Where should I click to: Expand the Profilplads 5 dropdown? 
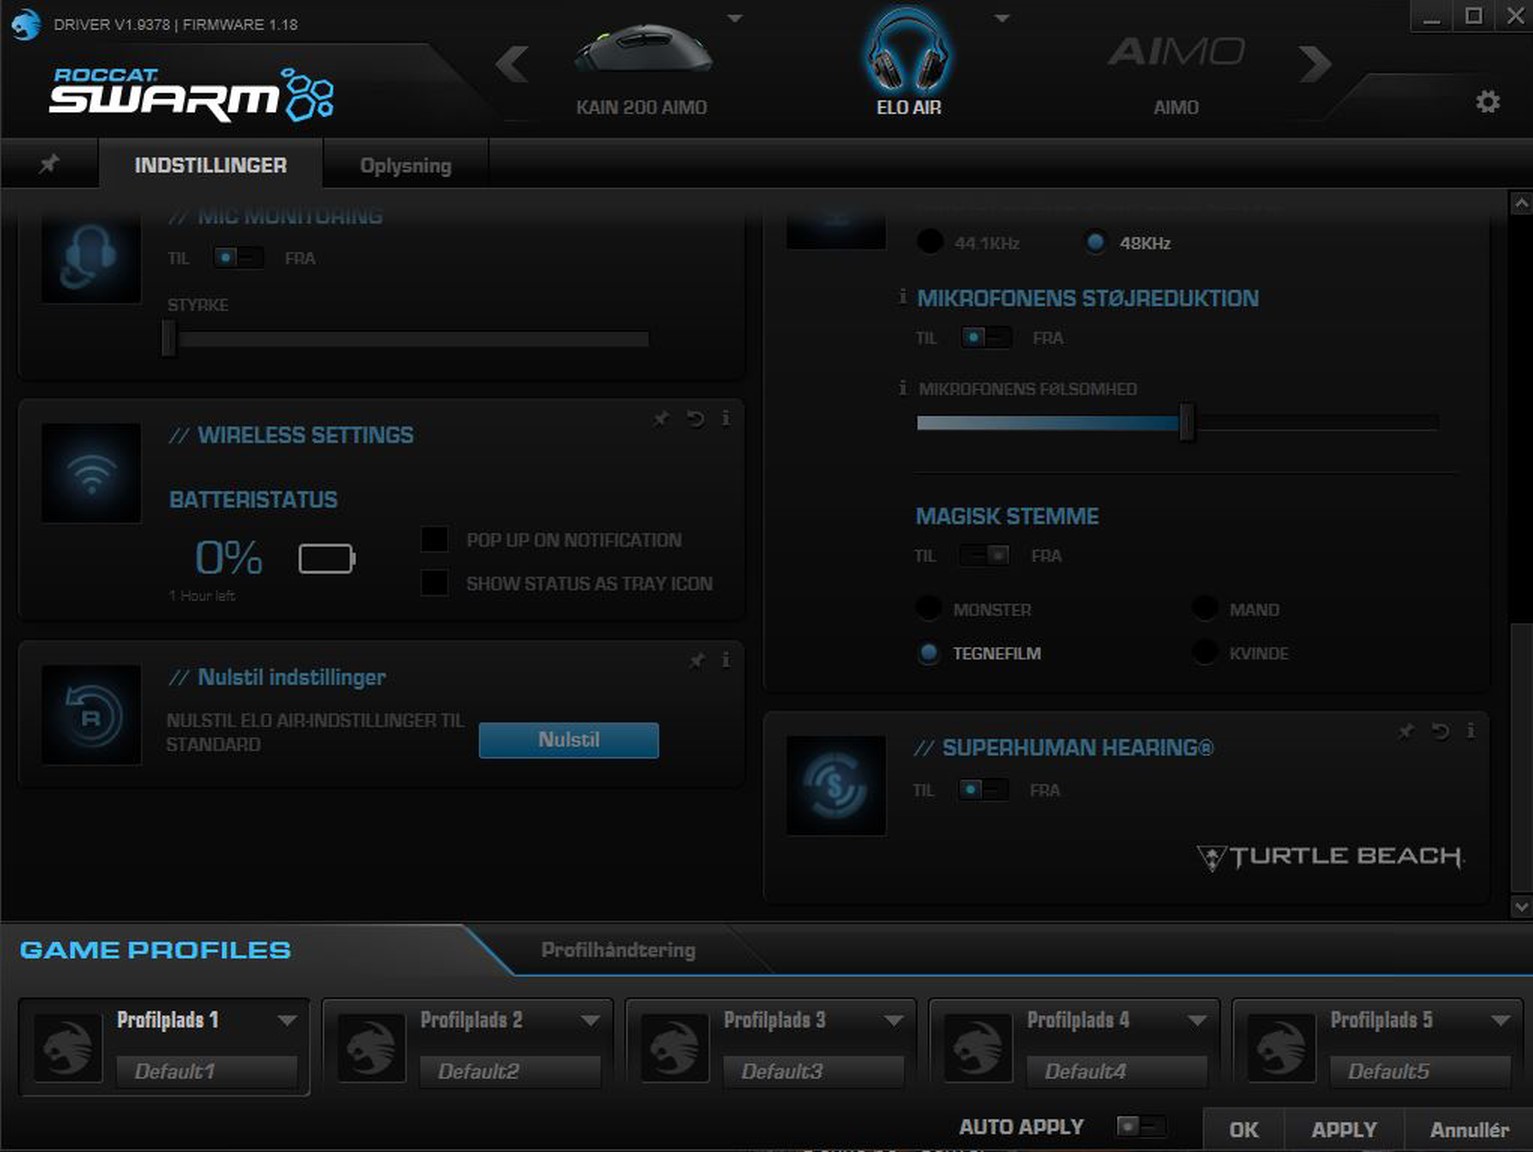tap(1500, 1021)
